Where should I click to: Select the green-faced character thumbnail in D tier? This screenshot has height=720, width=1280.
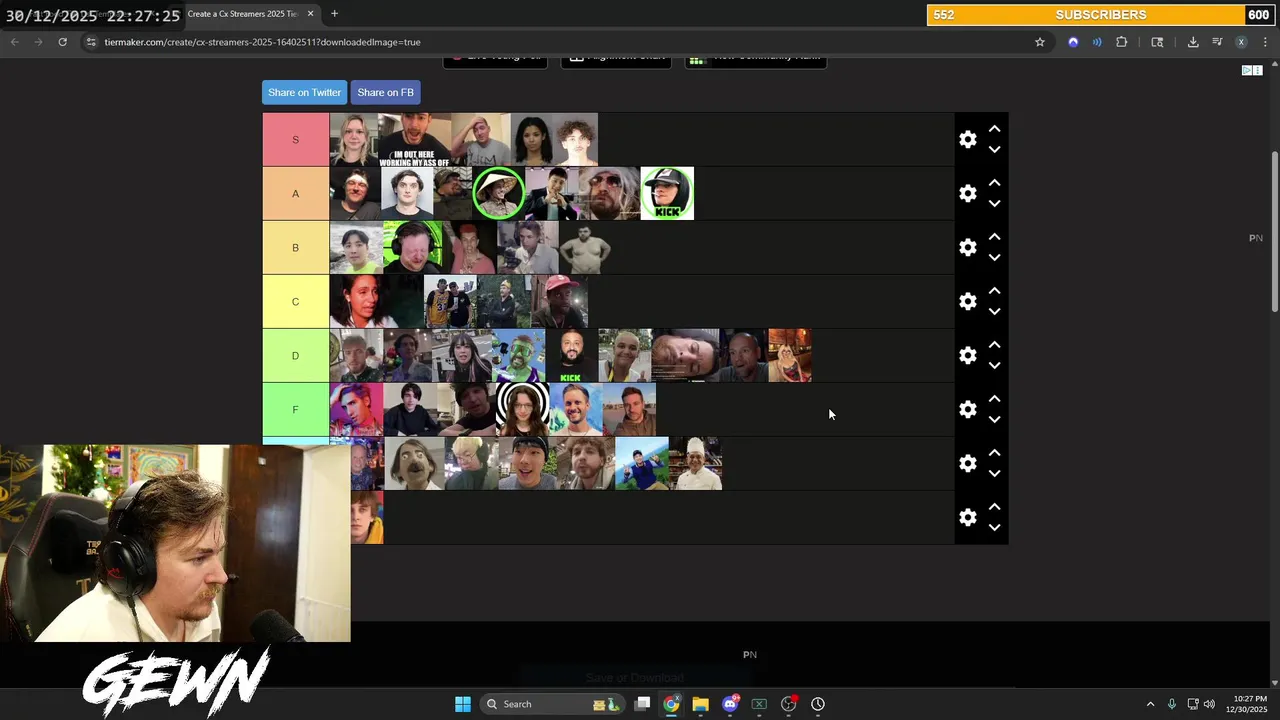pyautogui.click(x=518, y=355)
